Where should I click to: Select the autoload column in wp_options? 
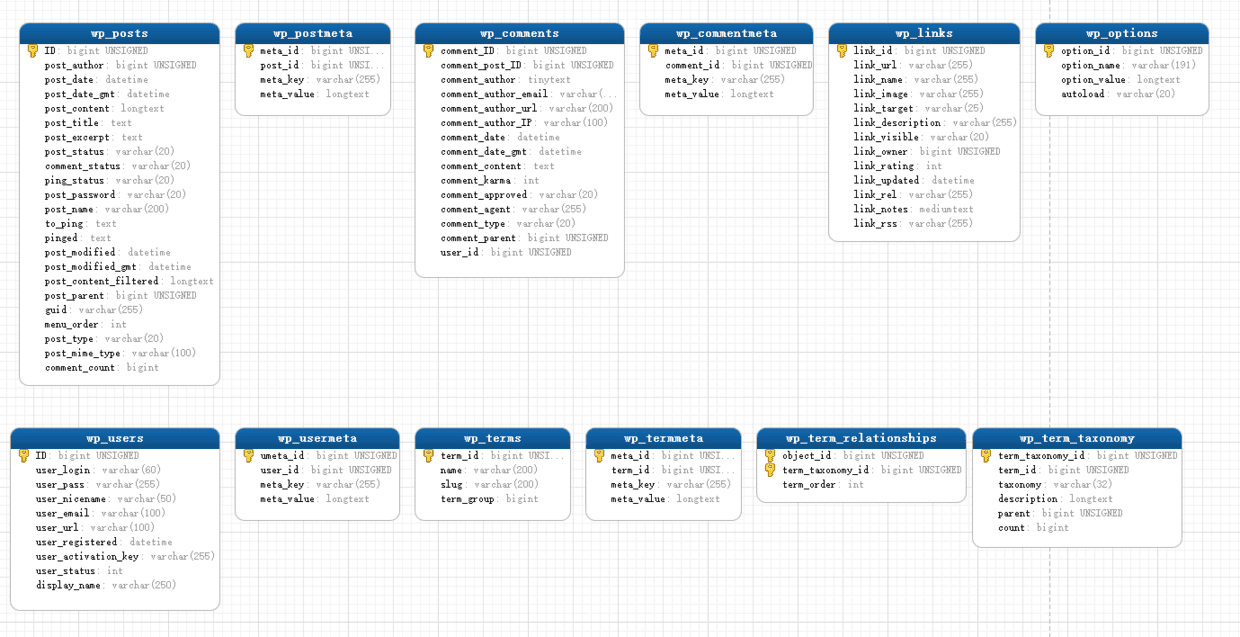1084,94
